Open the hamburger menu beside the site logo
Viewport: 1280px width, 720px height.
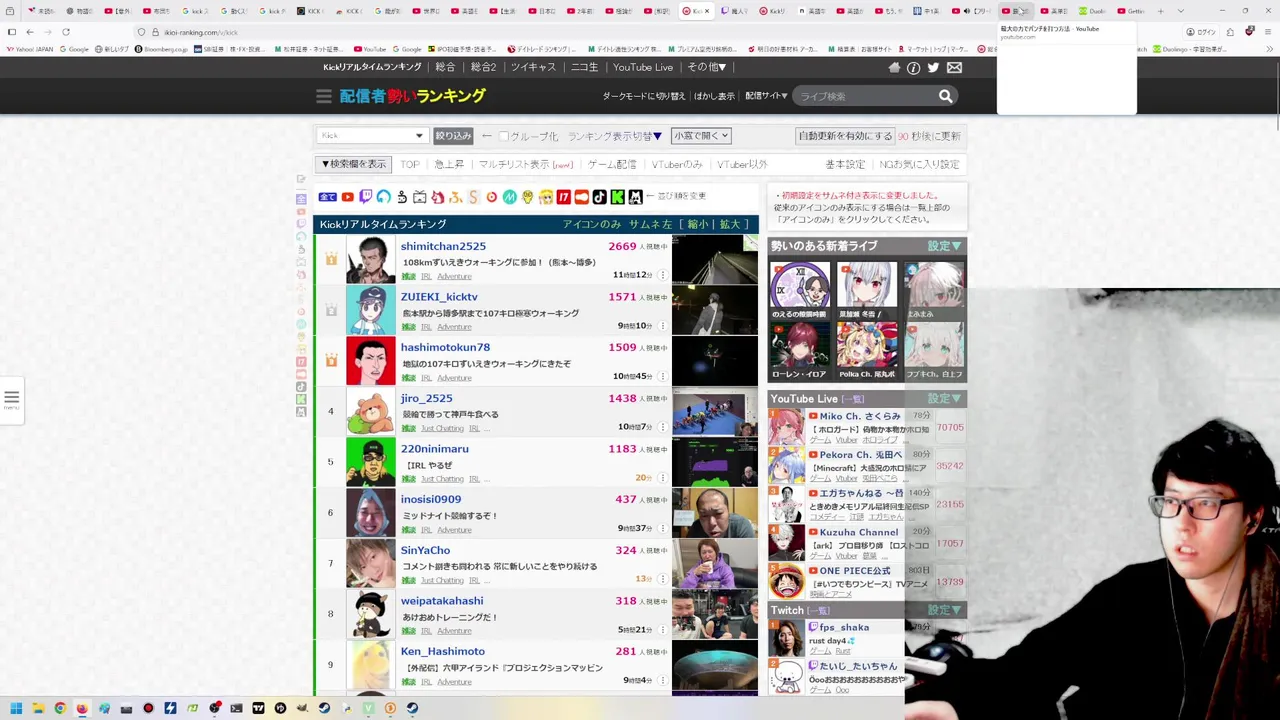tap(323, 96)
